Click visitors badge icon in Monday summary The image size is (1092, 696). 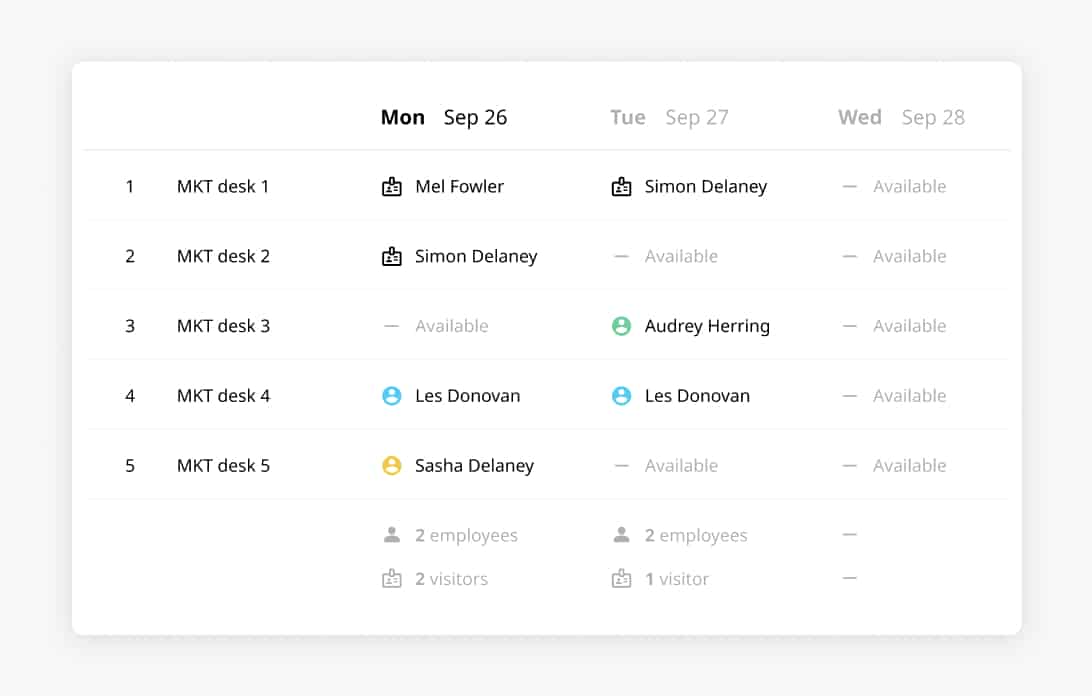(x=391, y=579)
